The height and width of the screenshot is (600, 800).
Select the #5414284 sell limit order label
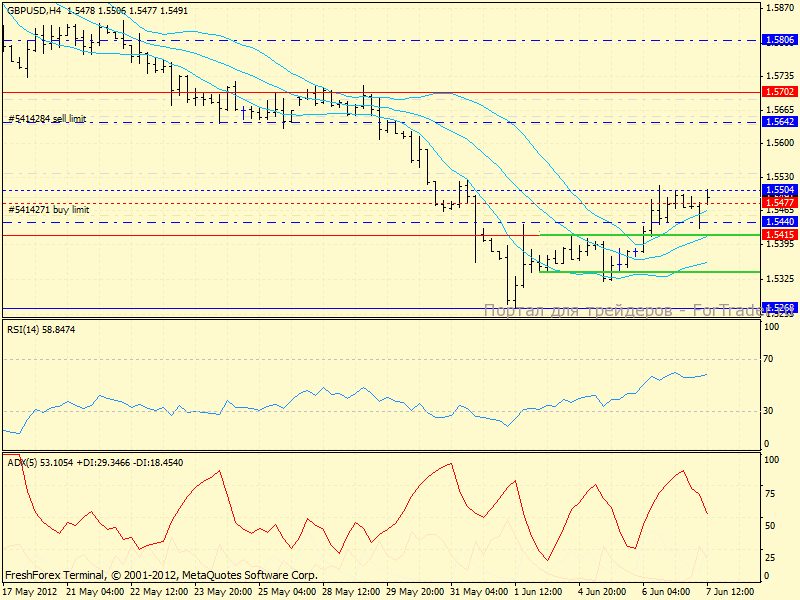point(47,118)
